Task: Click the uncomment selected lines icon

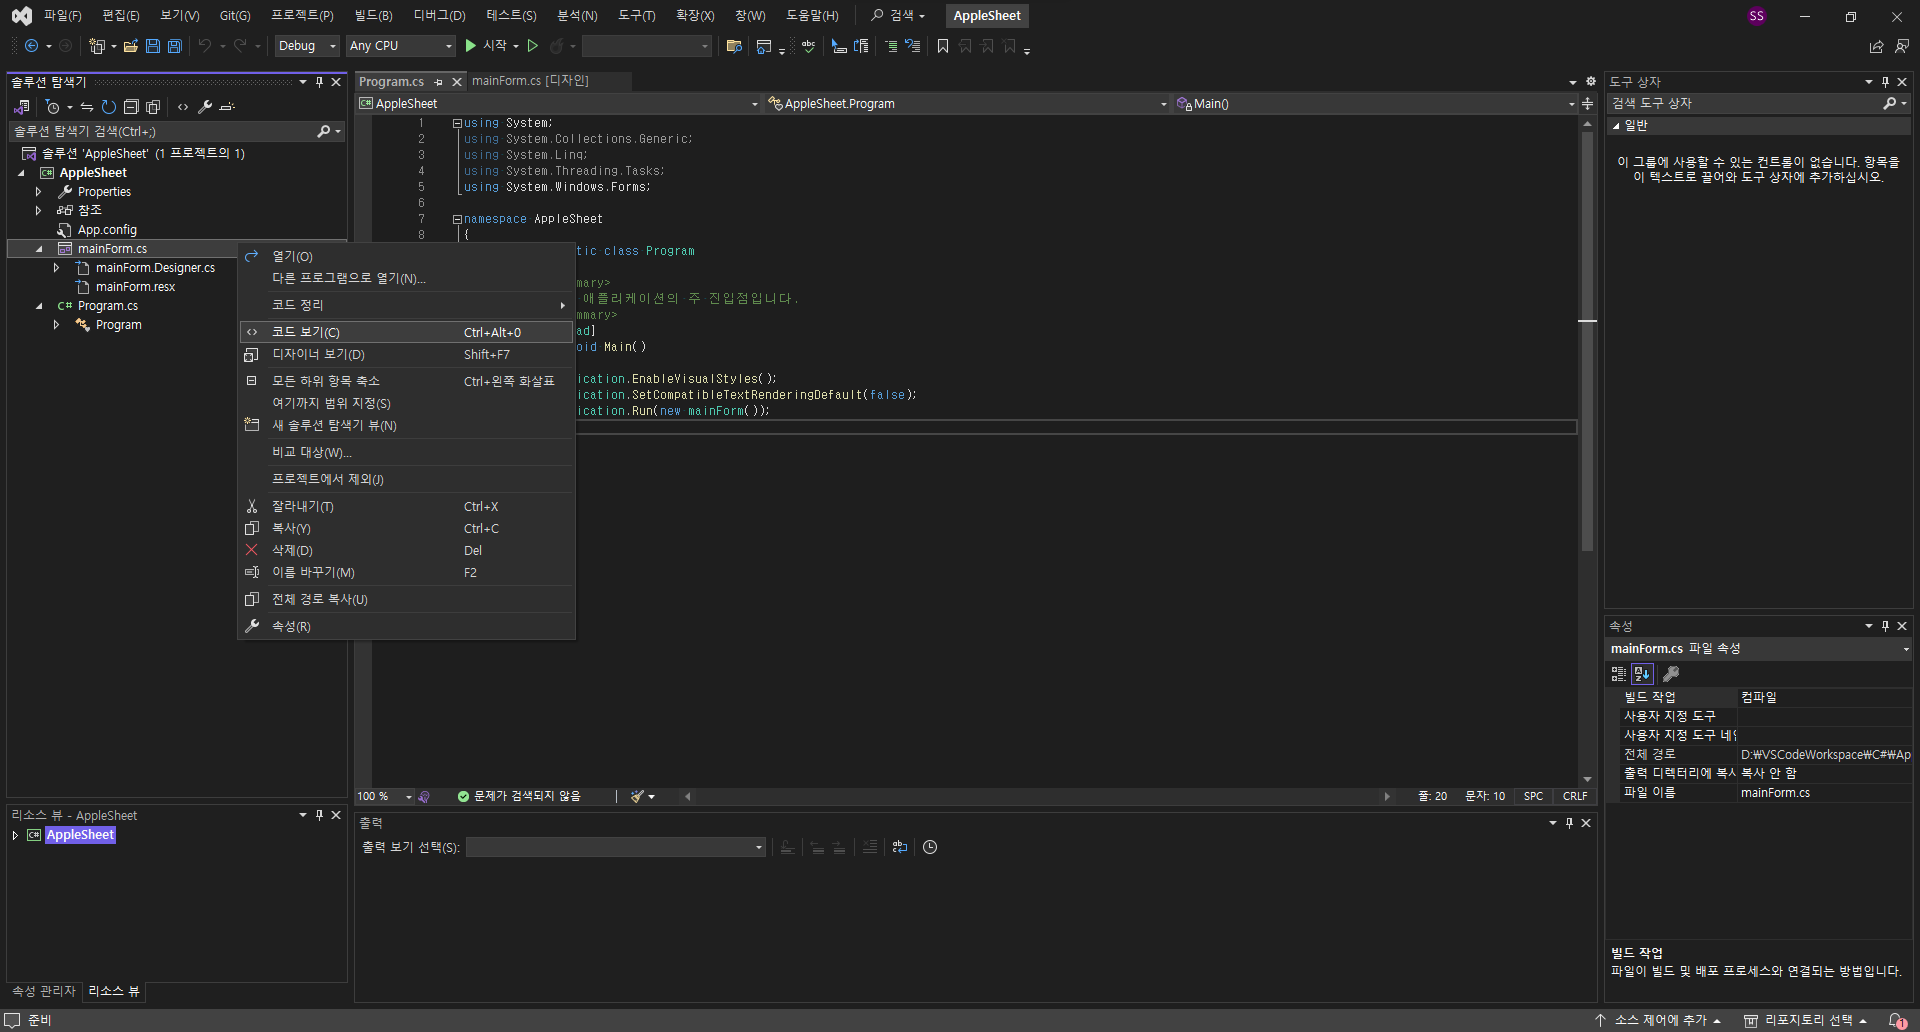Action: 912,46
